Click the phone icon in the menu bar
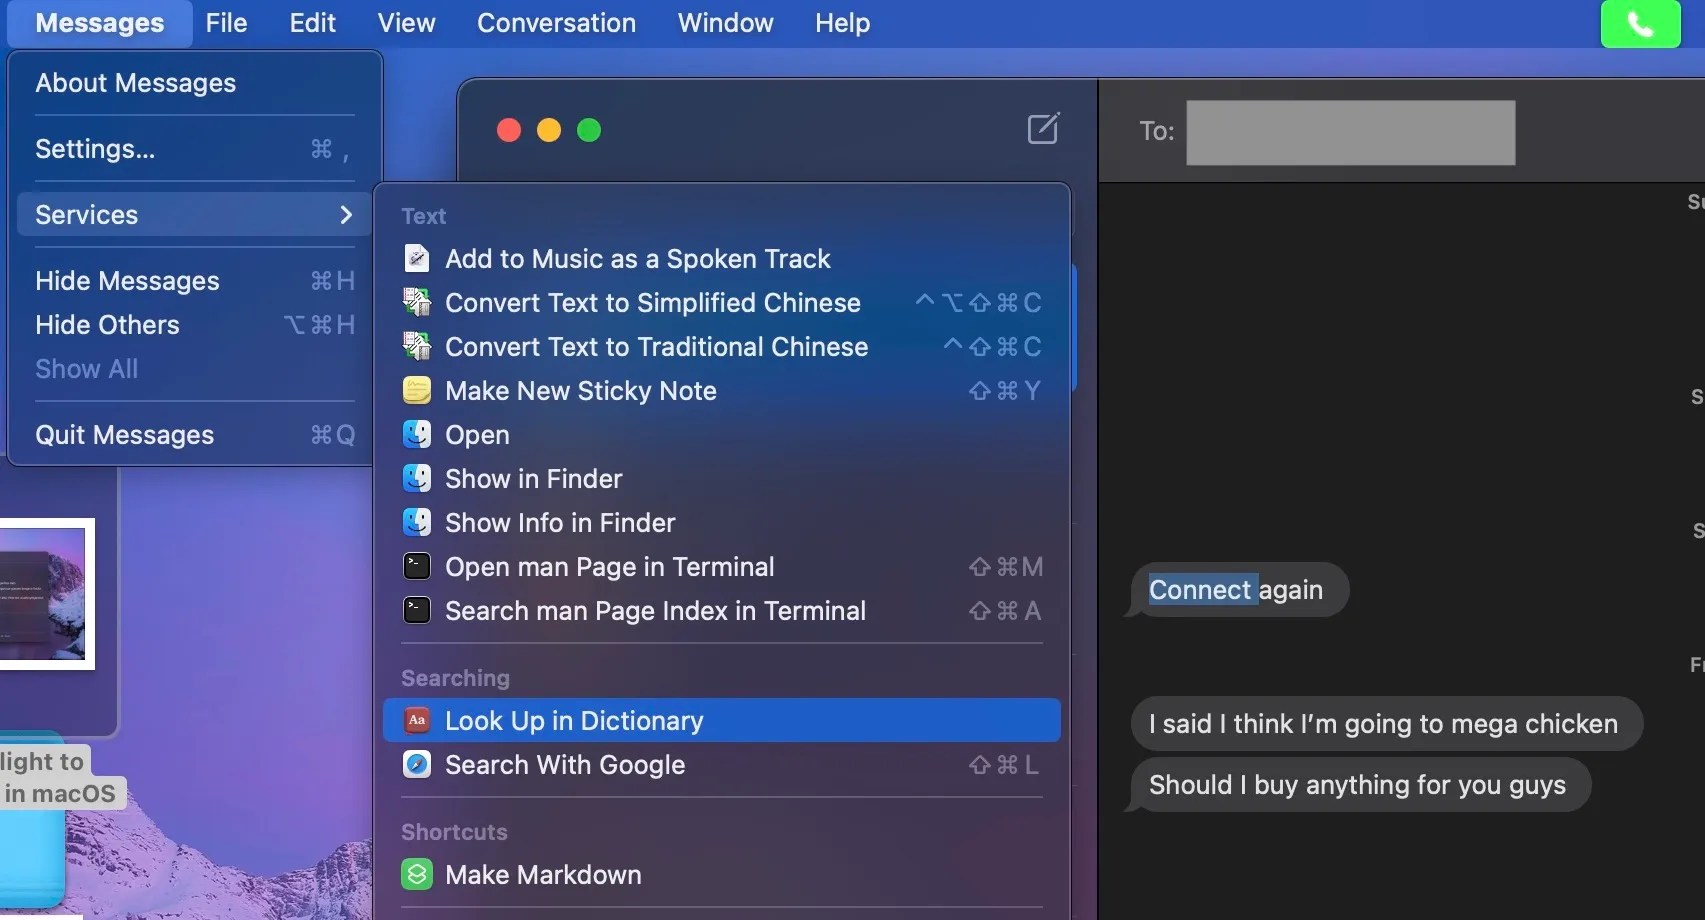The width and height of the screenshot is (1705, 920). [x=1639, y=23]
